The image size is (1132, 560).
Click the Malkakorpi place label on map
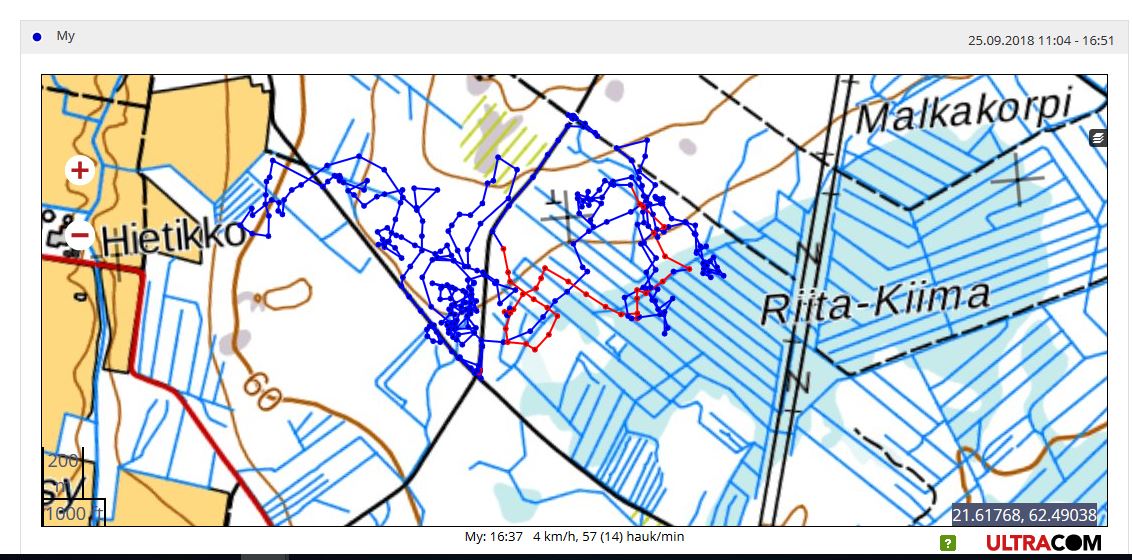click(x=964, y=111)
